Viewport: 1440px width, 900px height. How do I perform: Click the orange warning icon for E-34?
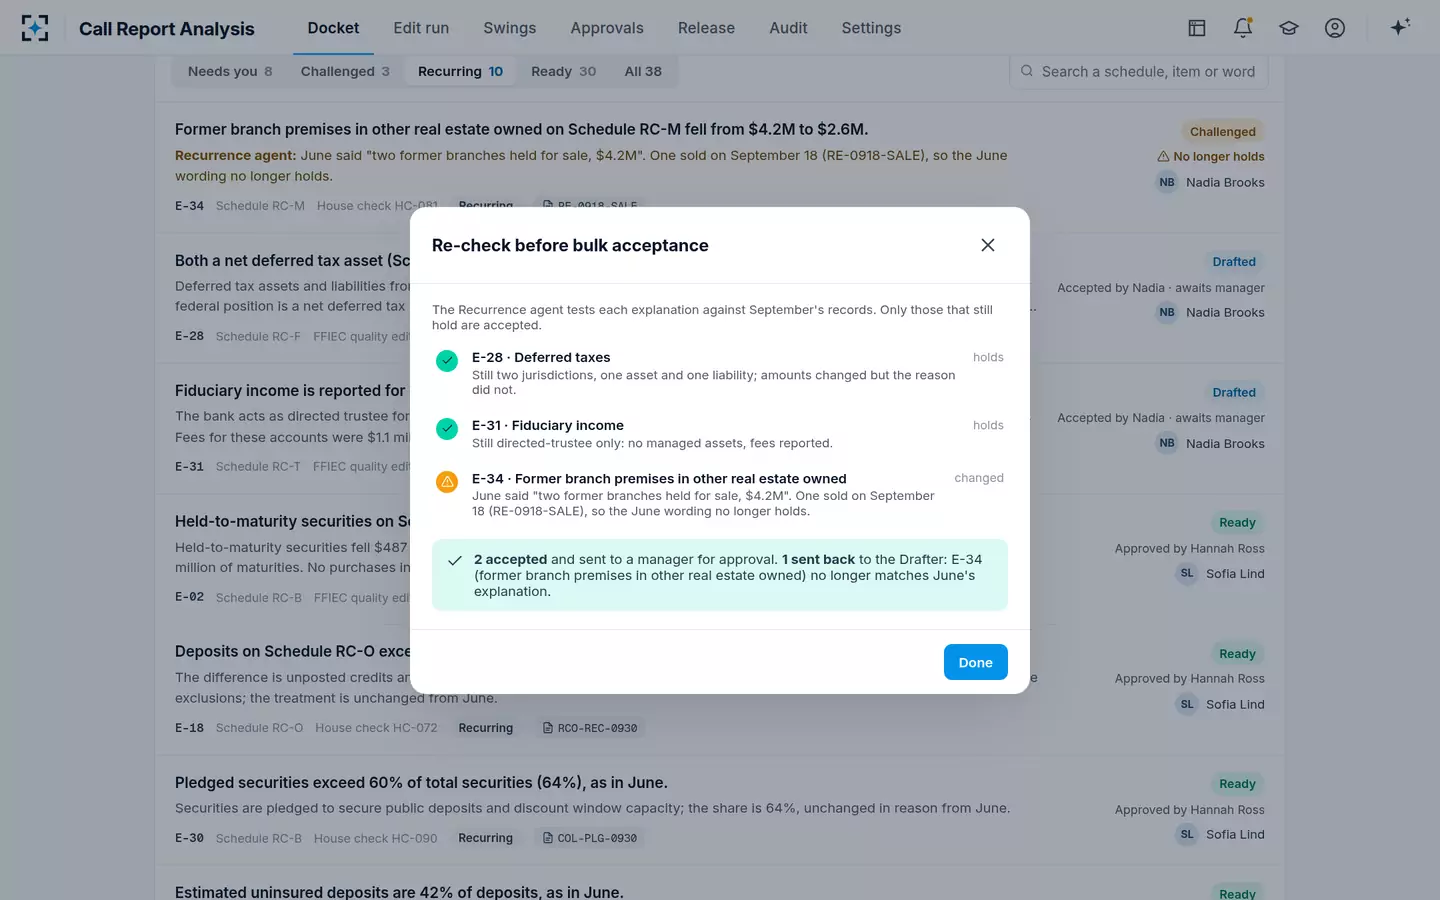(x=447, y=482)
